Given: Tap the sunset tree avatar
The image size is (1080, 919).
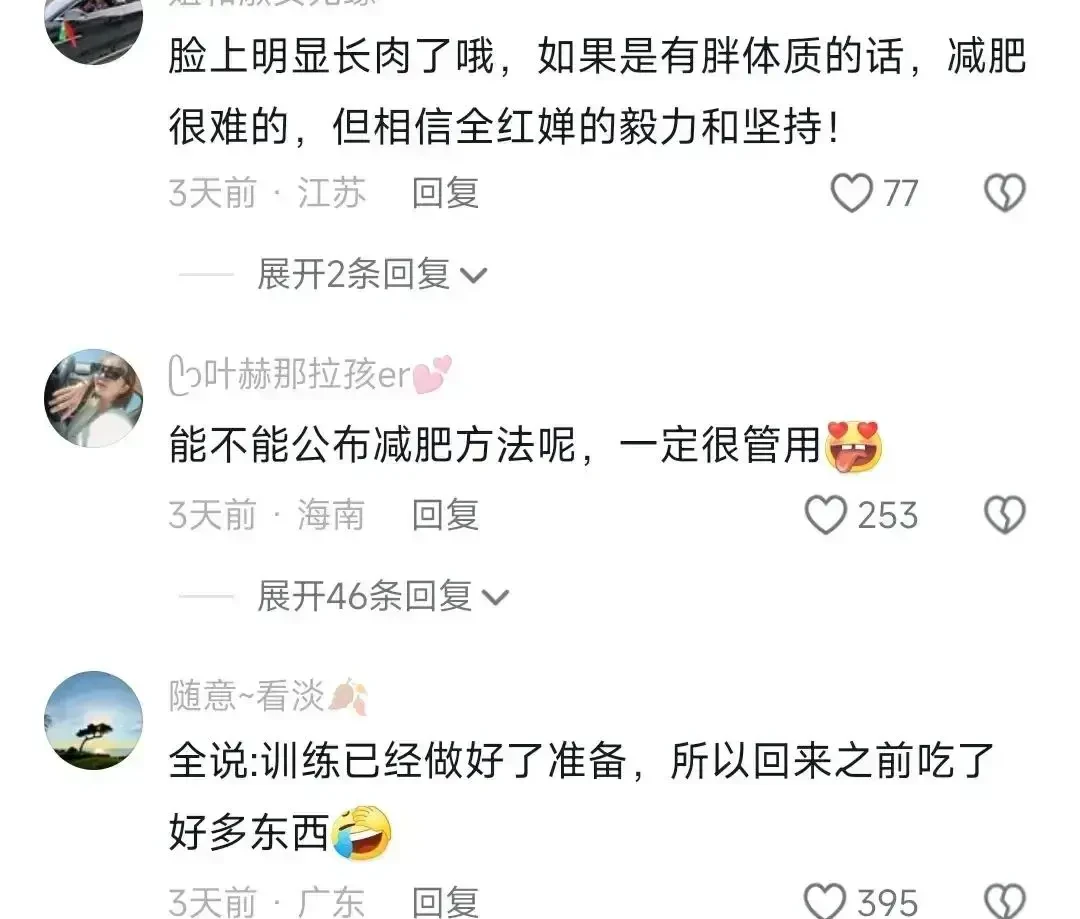Looking at the screenshot, I should [x=94, y=720].
